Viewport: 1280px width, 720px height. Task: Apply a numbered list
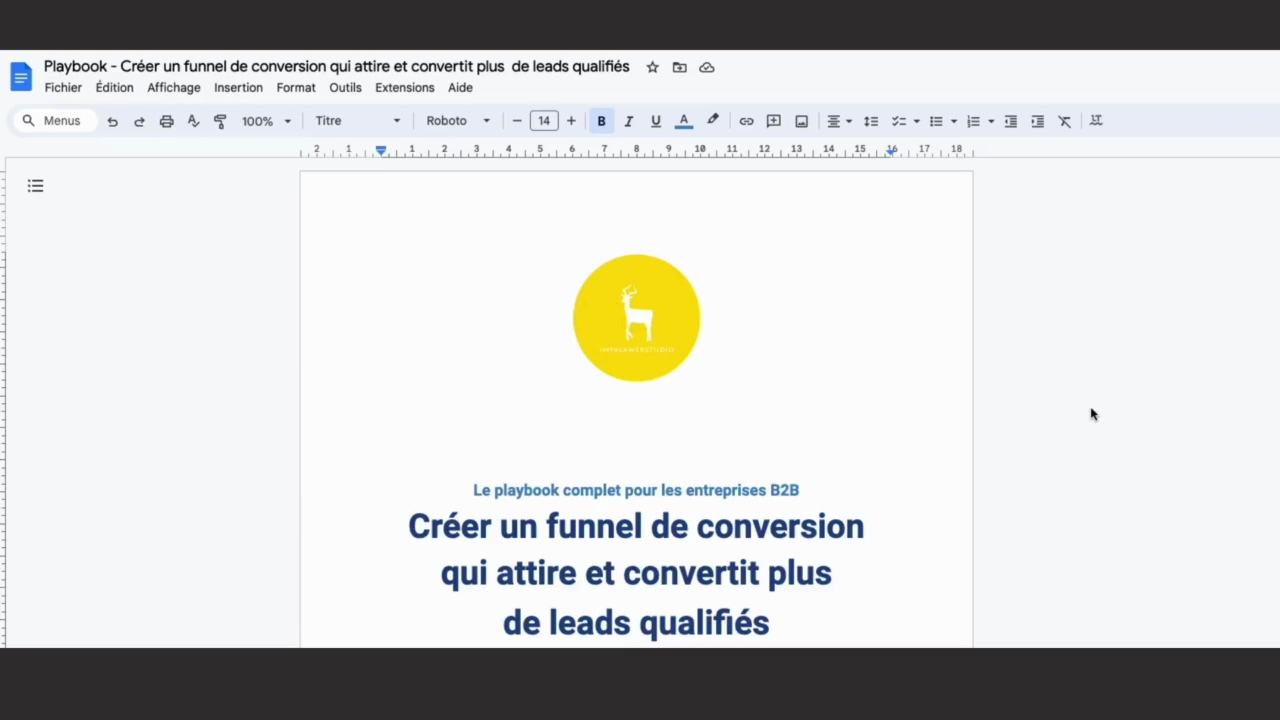pyautogui.click(x=973, y=121)
